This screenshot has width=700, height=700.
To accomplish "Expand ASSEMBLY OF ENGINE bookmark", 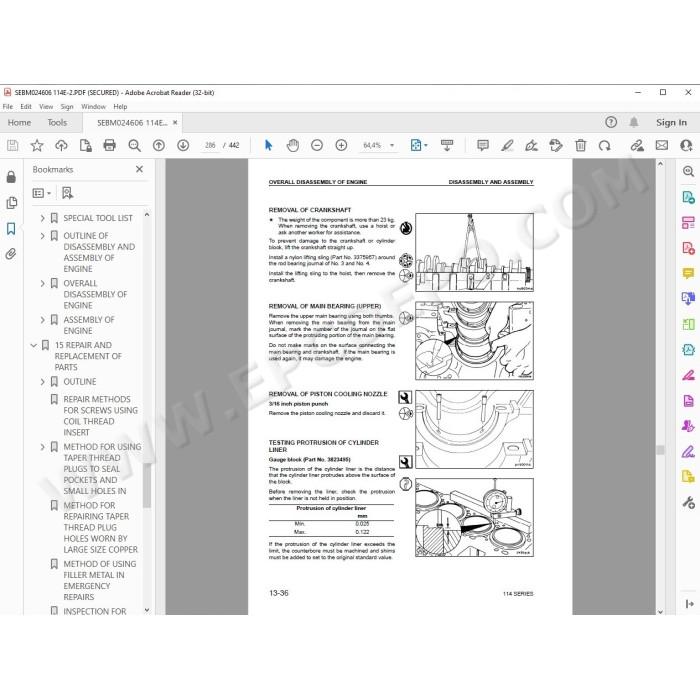I will (x=42, y=320).
